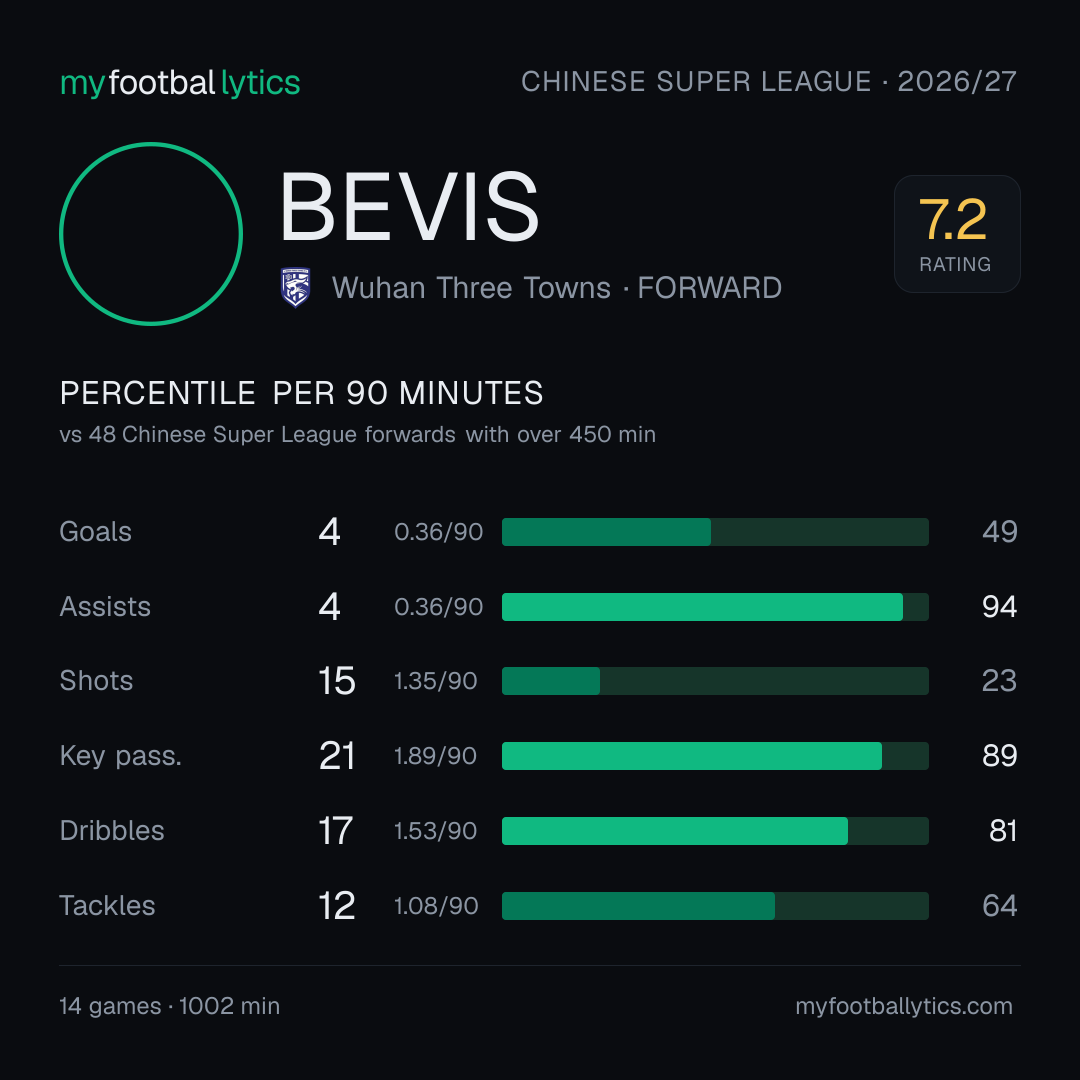Click the Key pass. row label
1080x1080 pixels.
pos(121,756)
